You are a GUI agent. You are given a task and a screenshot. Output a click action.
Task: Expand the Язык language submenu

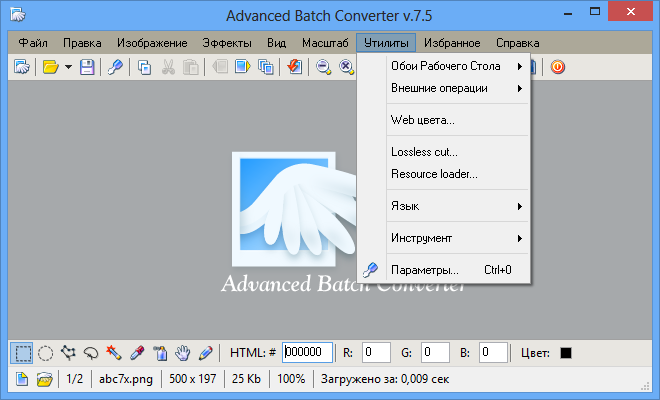[444, 206]
